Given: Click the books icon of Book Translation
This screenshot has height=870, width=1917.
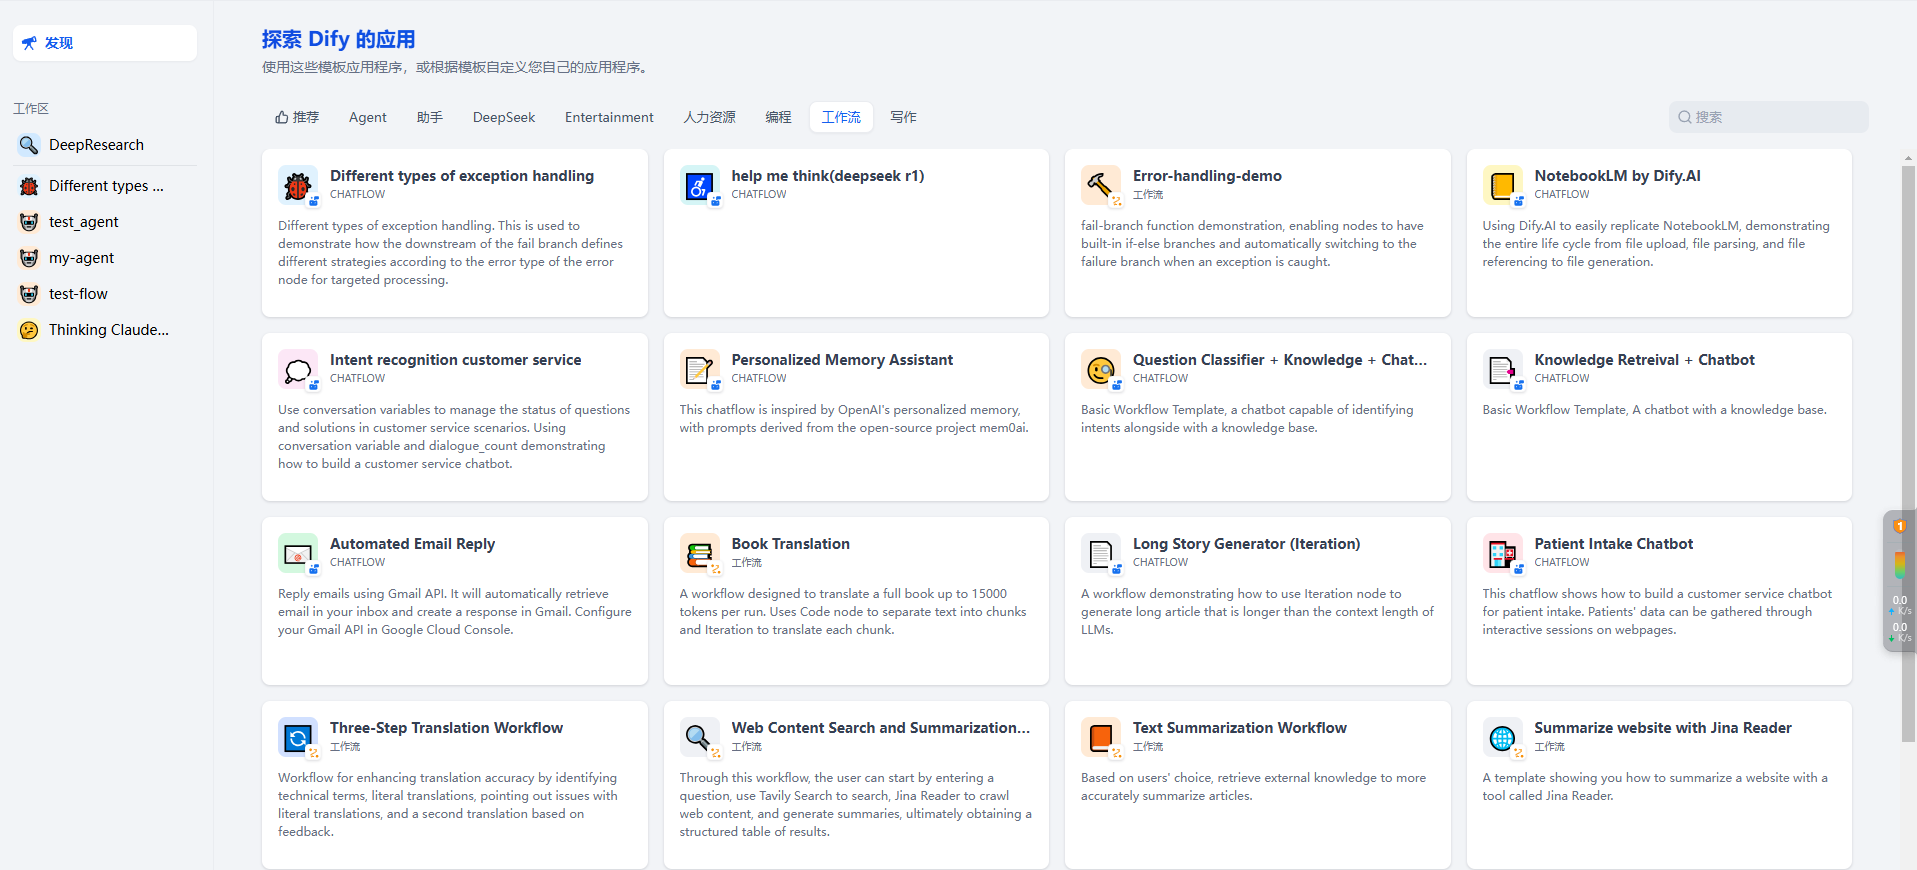Looking at the screenshot, I should (699, 553).
